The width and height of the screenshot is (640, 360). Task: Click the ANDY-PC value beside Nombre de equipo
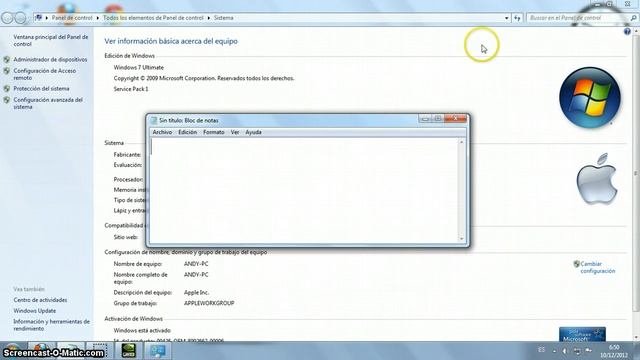196,264
